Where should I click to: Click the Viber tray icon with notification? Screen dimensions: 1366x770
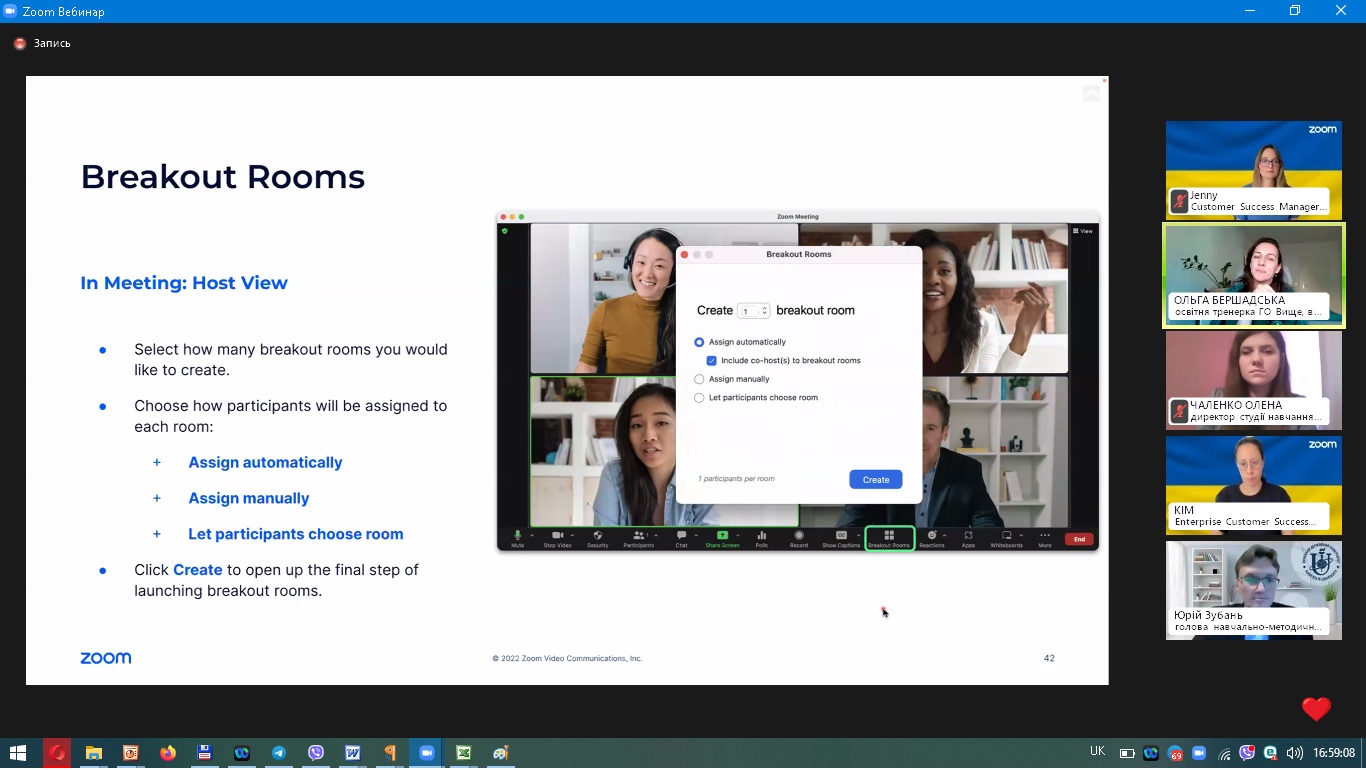(x=1247, y=753)
